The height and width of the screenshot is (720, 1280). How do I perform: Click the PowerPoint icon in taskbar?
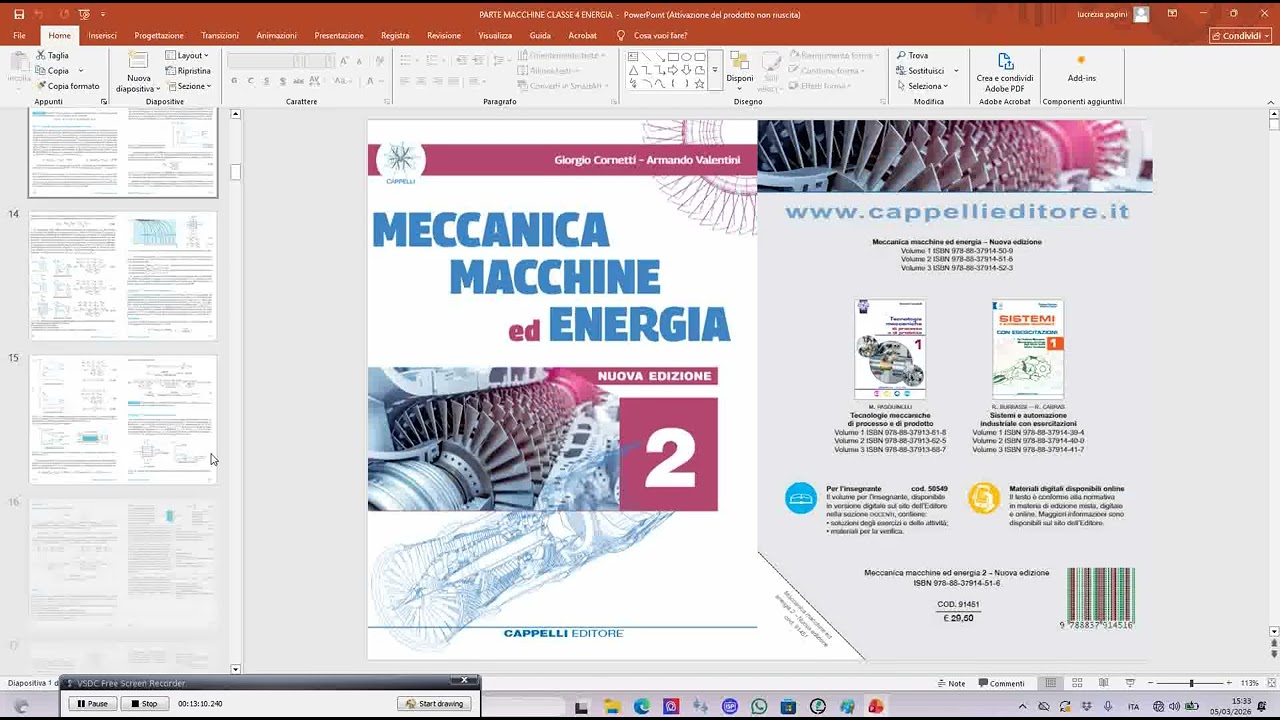[876, 706]
